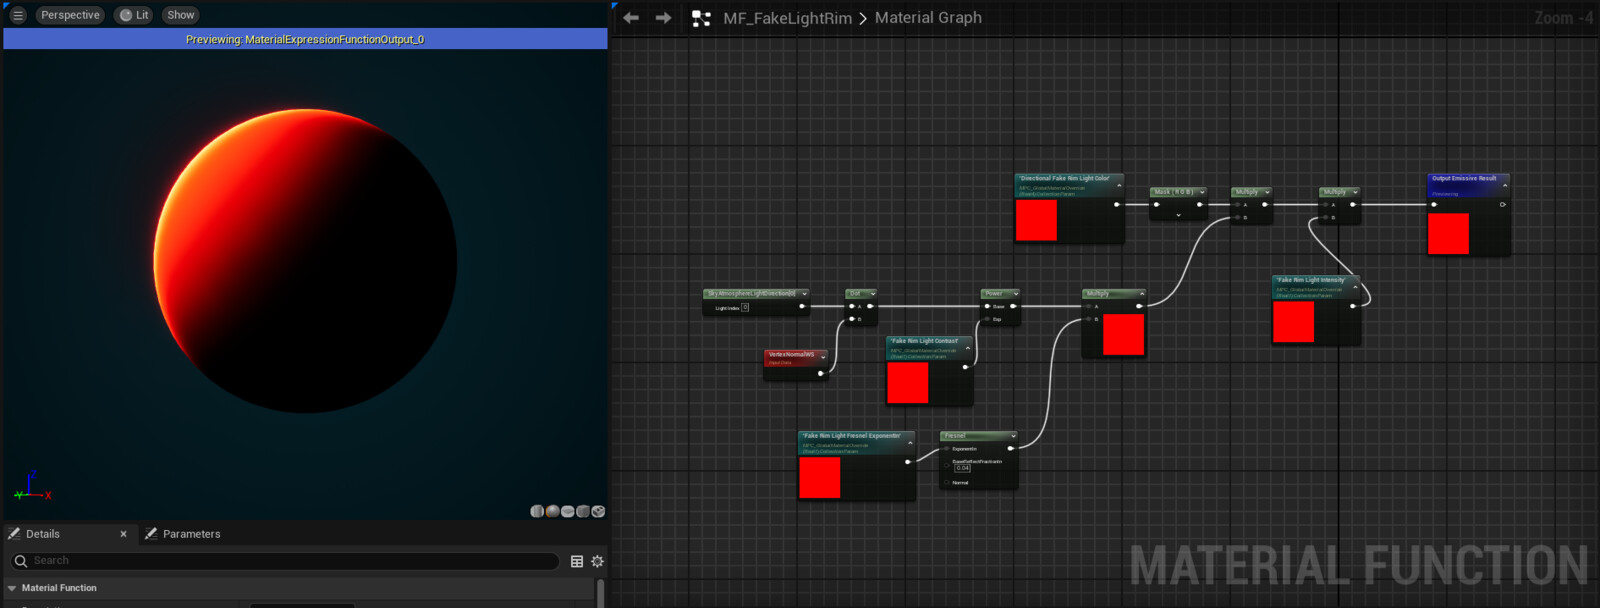The image size is (1600, 608).
Task: Expand Mask node bottom chevron
Action: pos(1178,215)
